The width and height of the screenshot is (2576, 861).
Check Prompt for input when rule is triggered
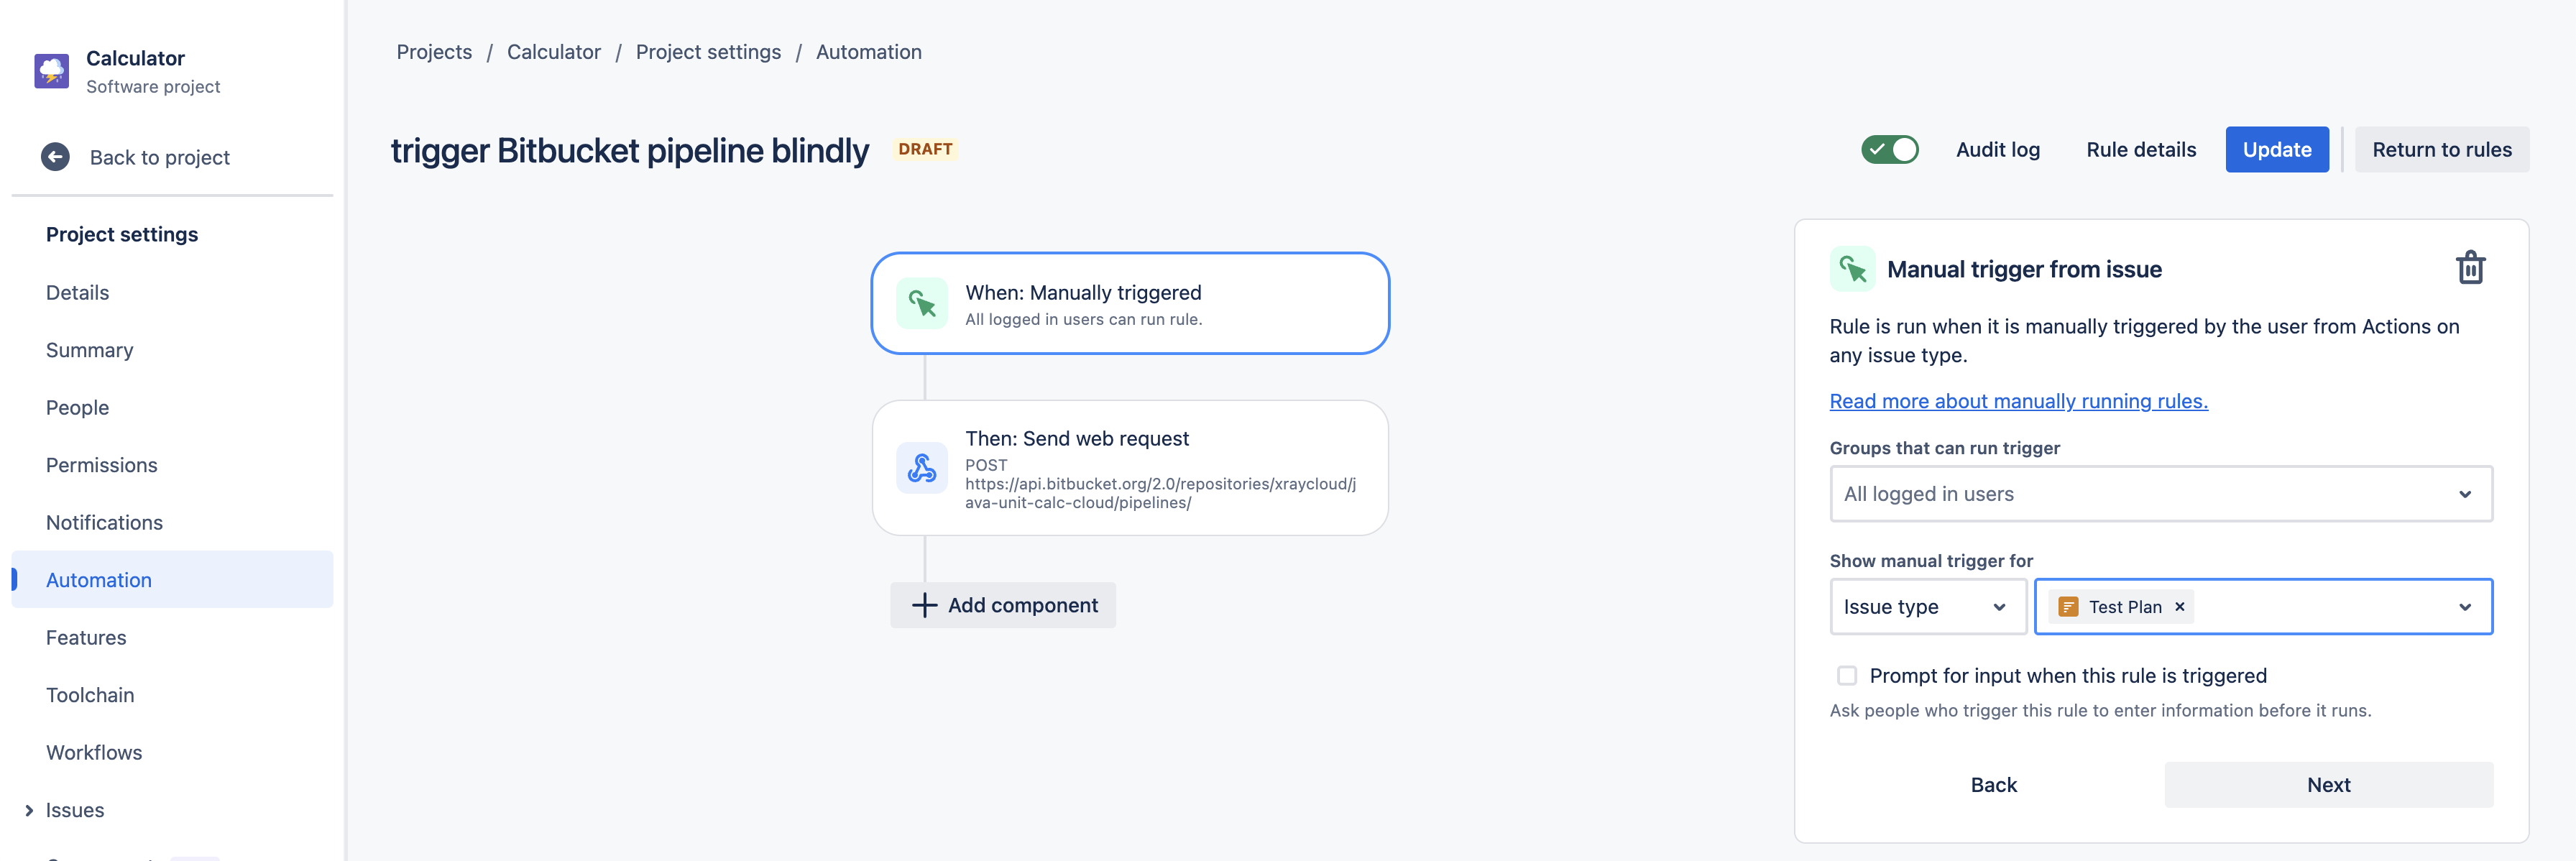point(1846,676)
